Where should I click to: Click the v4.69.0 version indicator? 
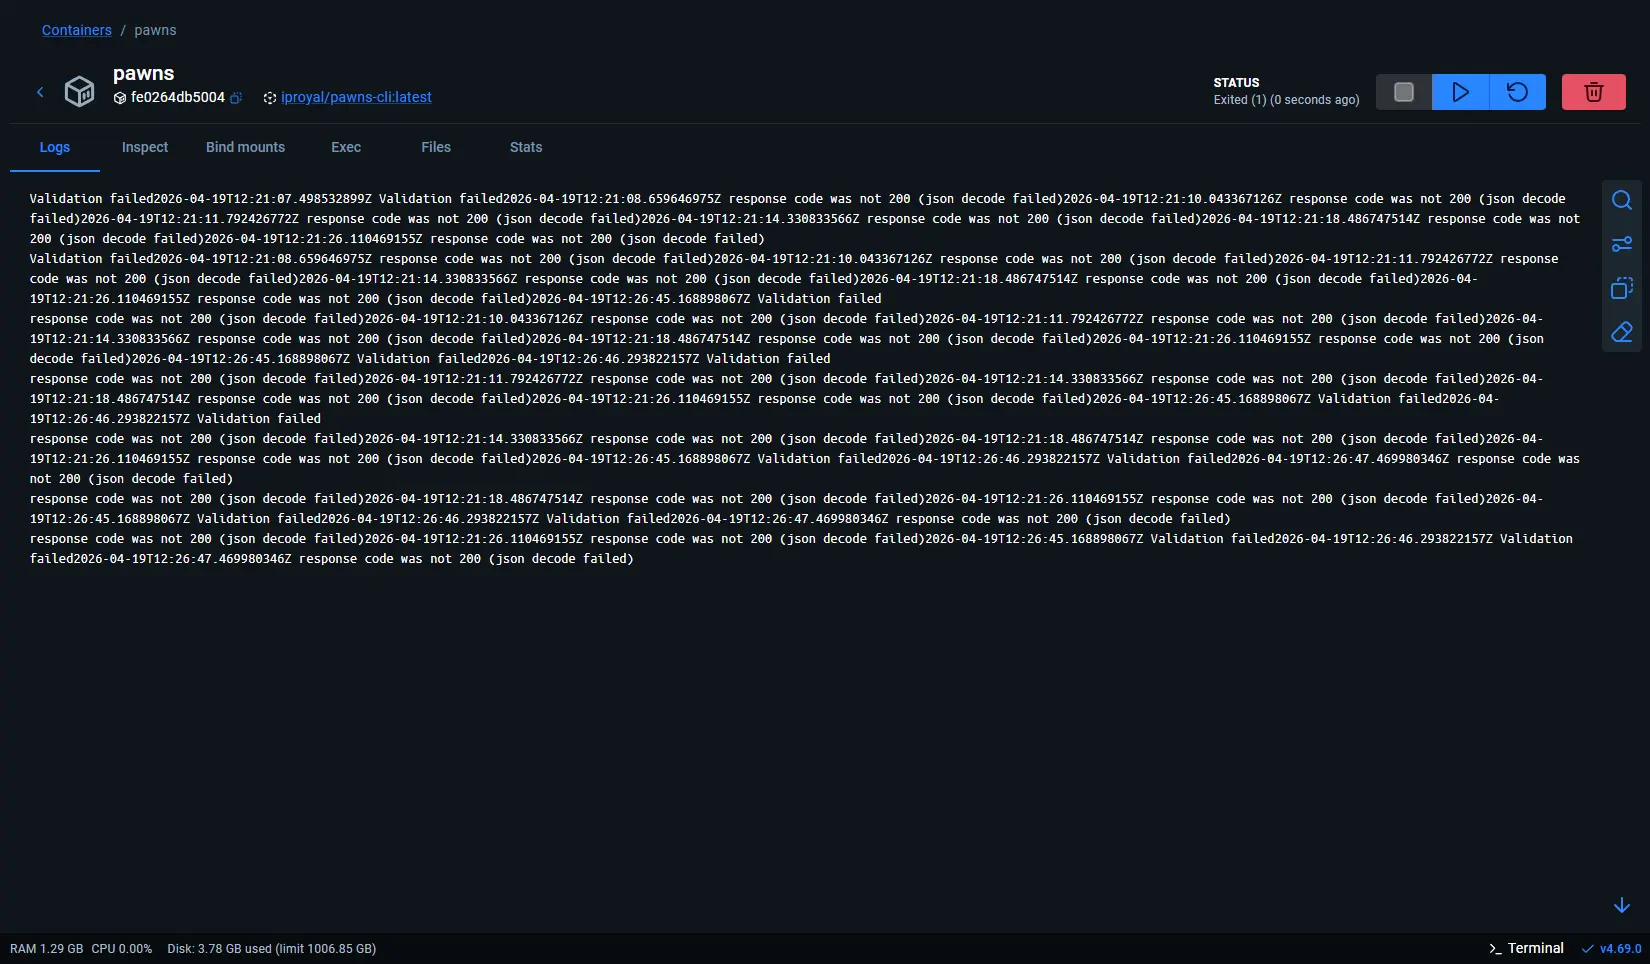1612,949
